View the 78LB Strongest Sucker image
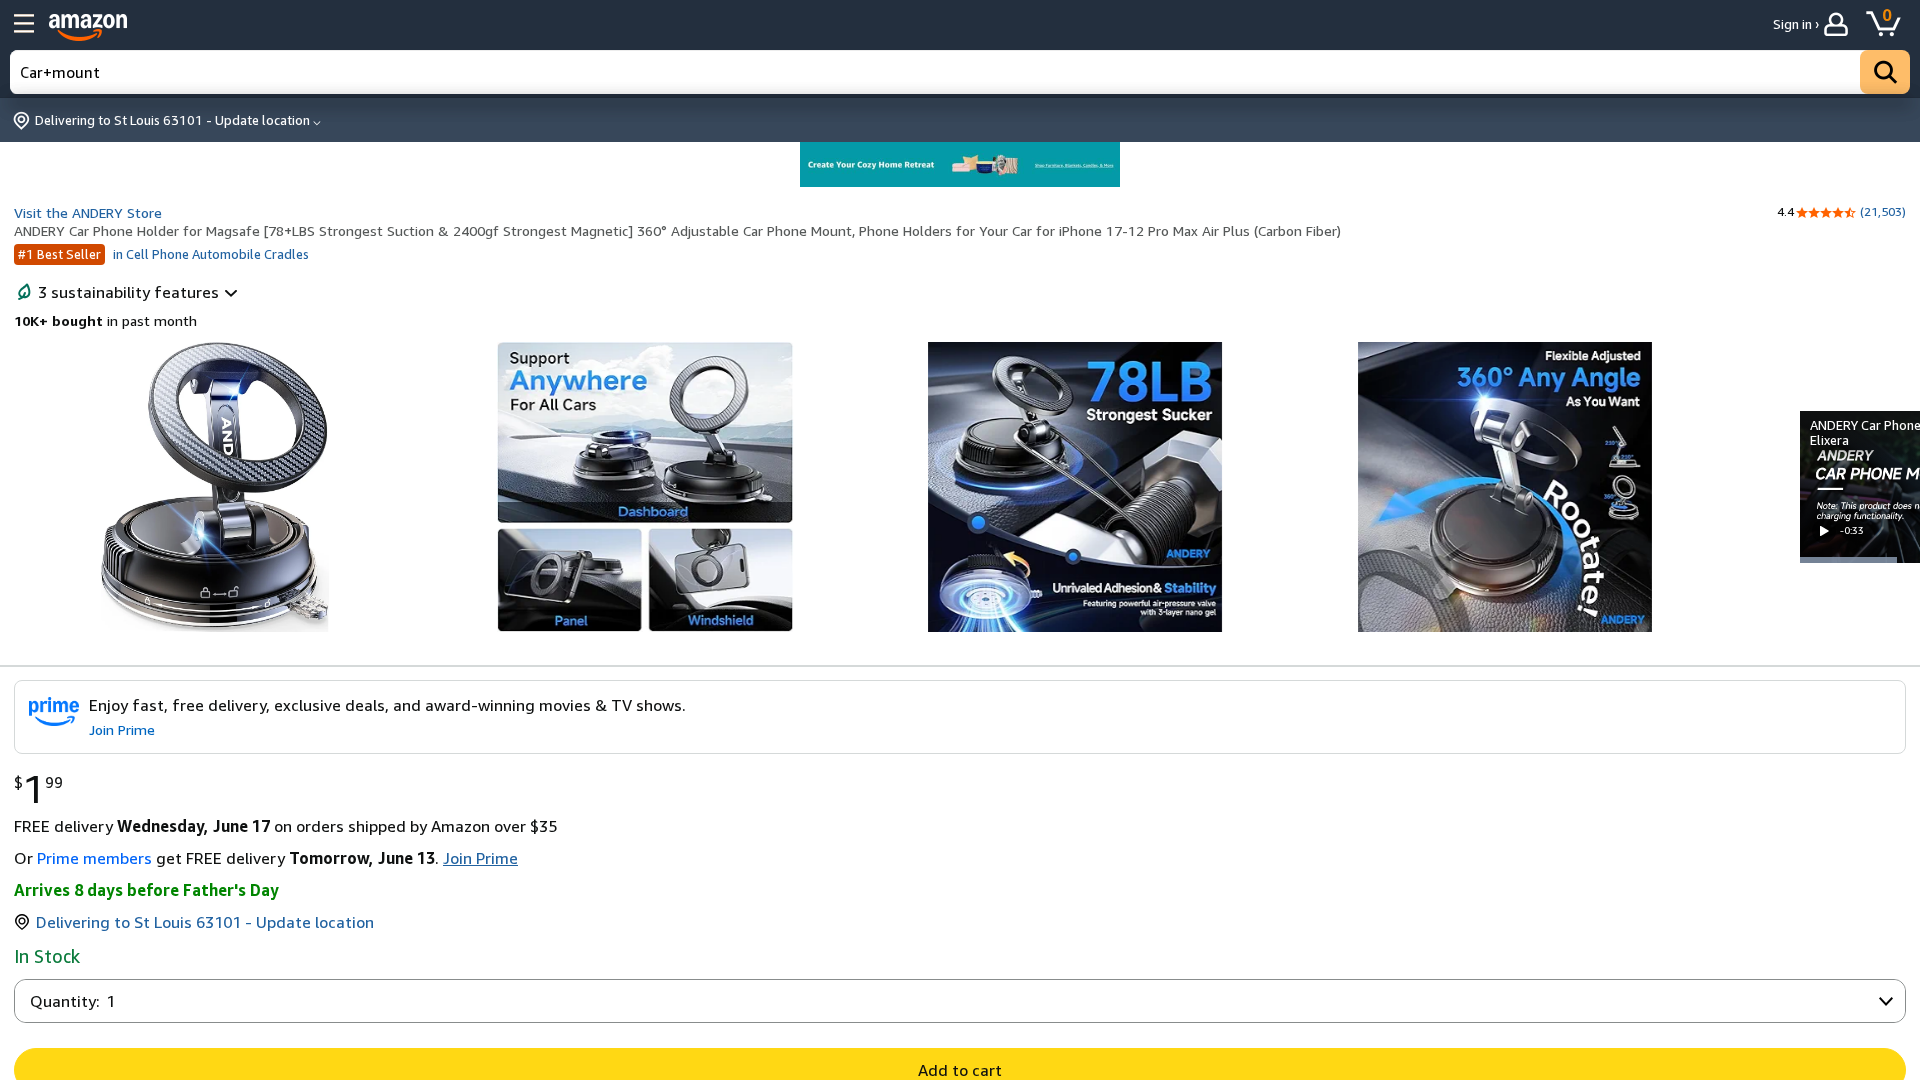Image resolution: width=1920 pixels, height=1080 pixels. [x=1075, y=487]
